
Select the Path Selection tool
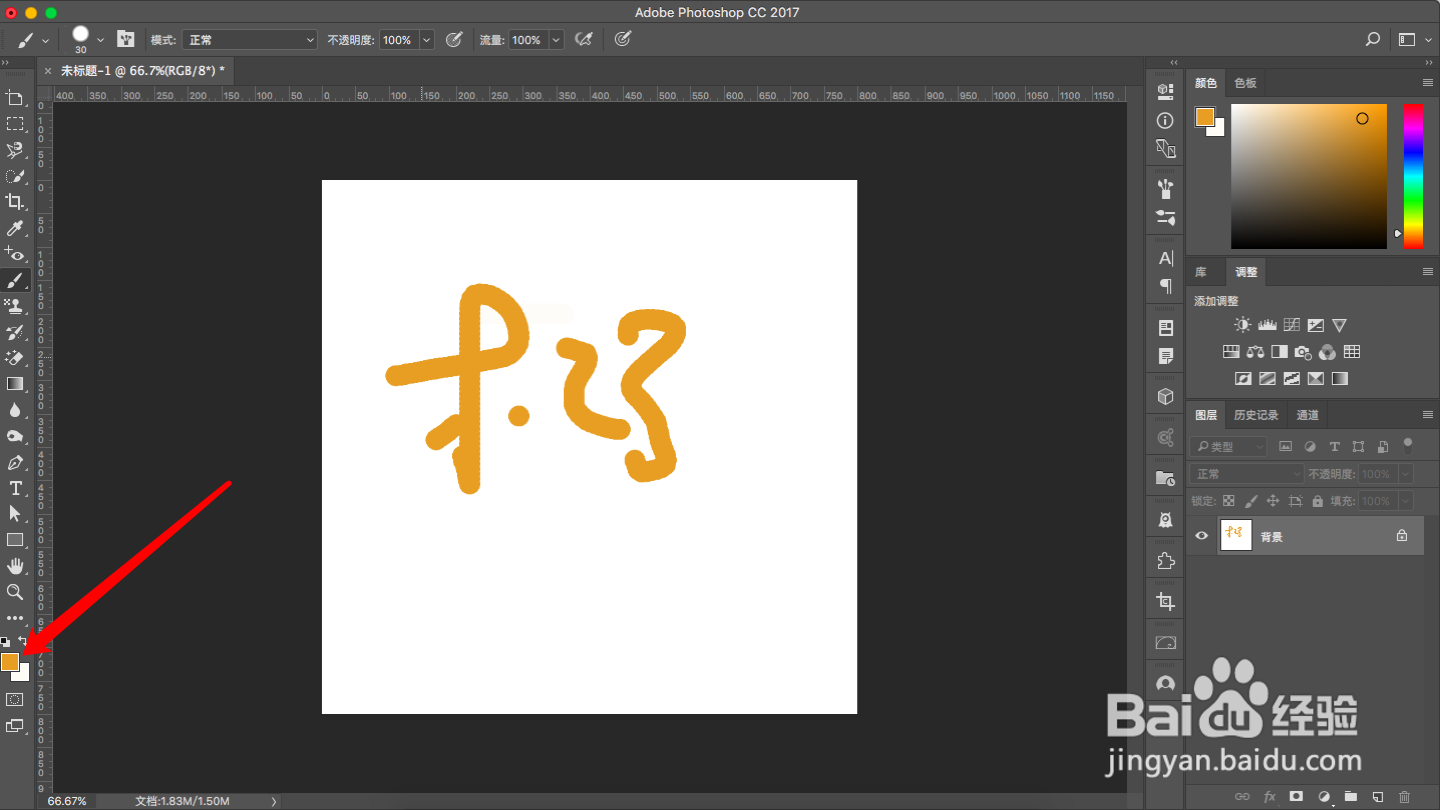click(x=15, y=514)
